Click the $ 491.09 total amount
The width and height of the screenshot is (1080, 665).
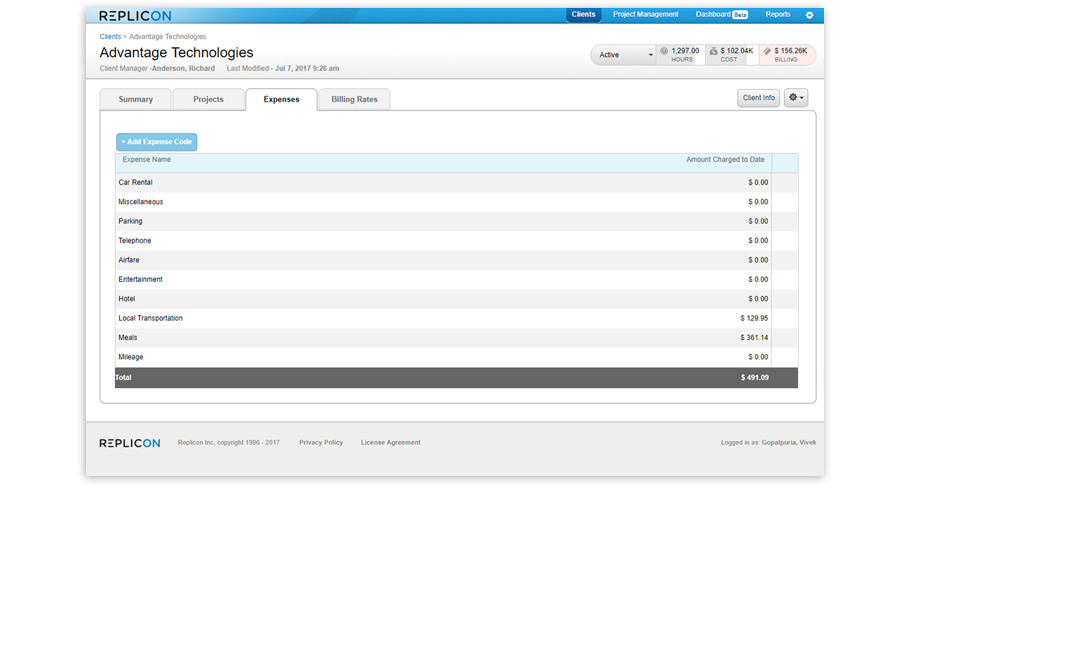coord(755,378)
